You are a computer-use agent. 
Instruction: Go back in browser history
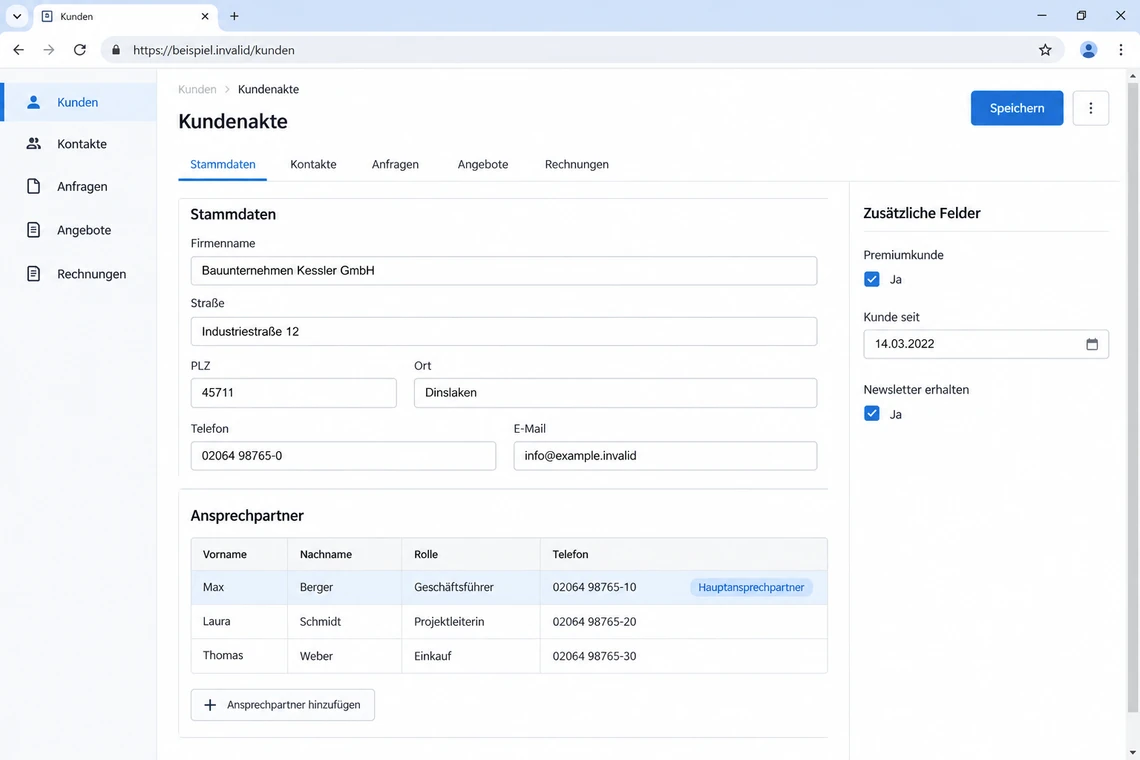[x=19, y=50]
